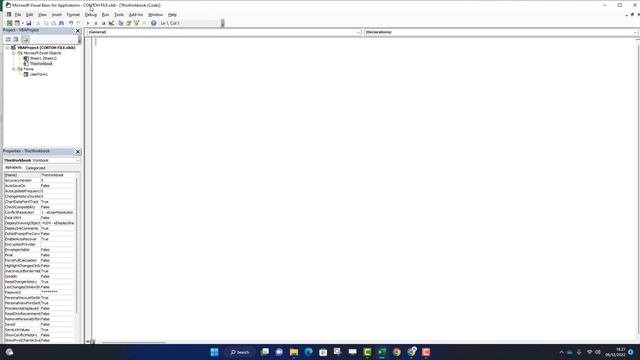The width and height of the screenshot is (640, 360).
Task: Click the Break pause toolbar icon
Action: click(x=96, y=23)
